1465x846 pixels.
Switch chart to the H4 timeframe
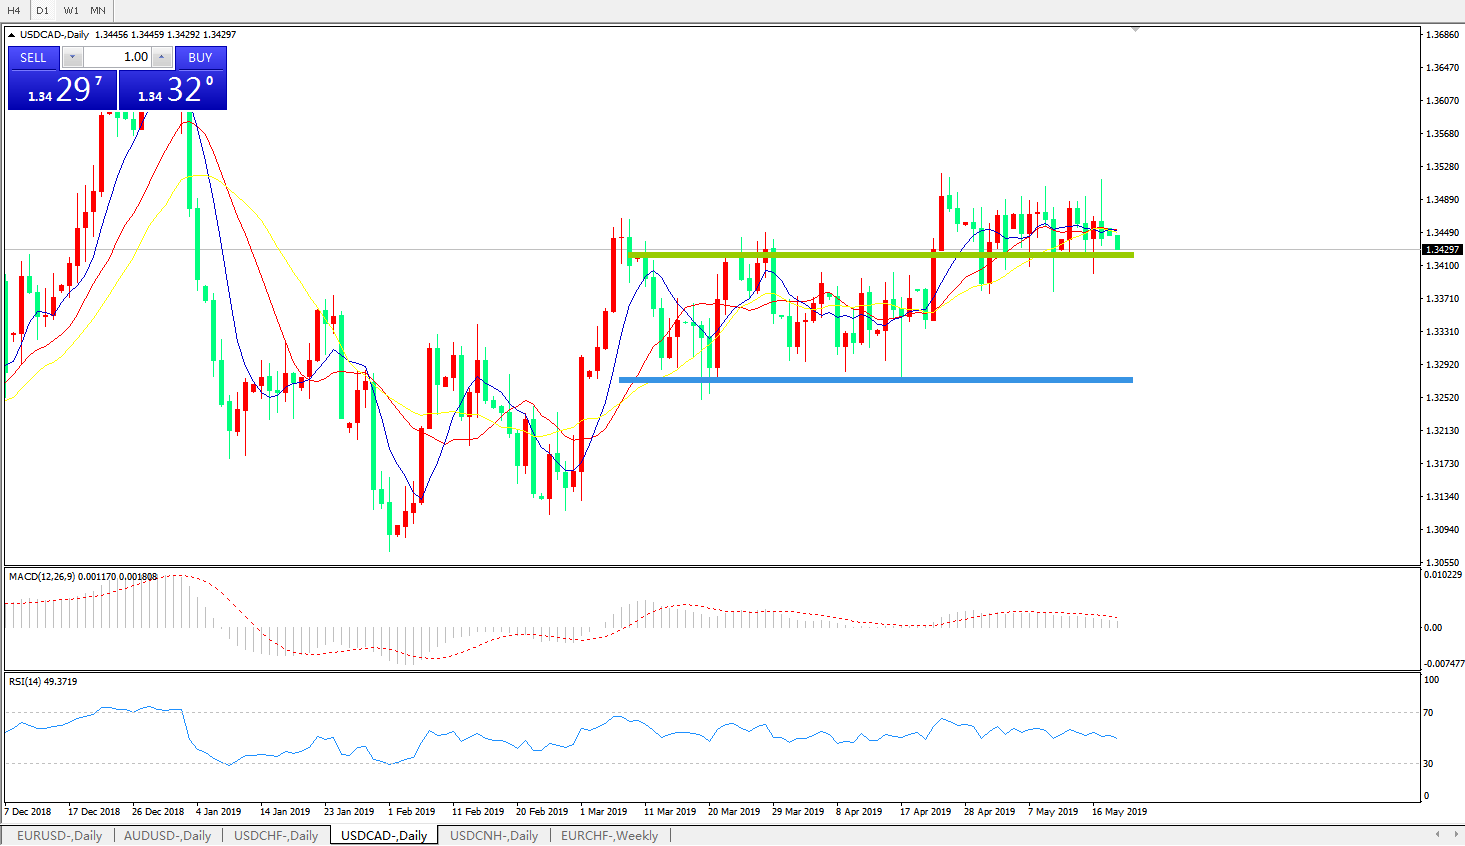coord(14,10)
